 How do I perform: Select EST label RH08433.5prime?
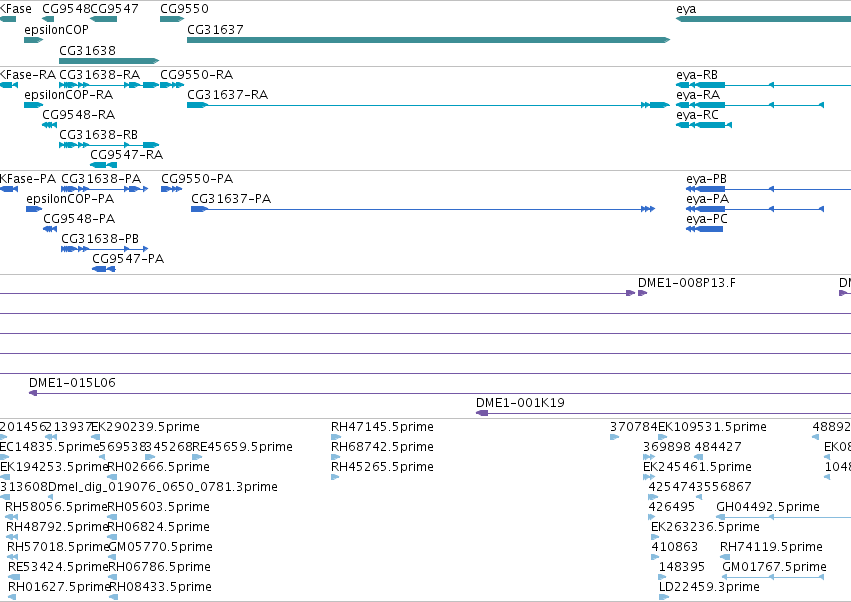coord(161,586)
